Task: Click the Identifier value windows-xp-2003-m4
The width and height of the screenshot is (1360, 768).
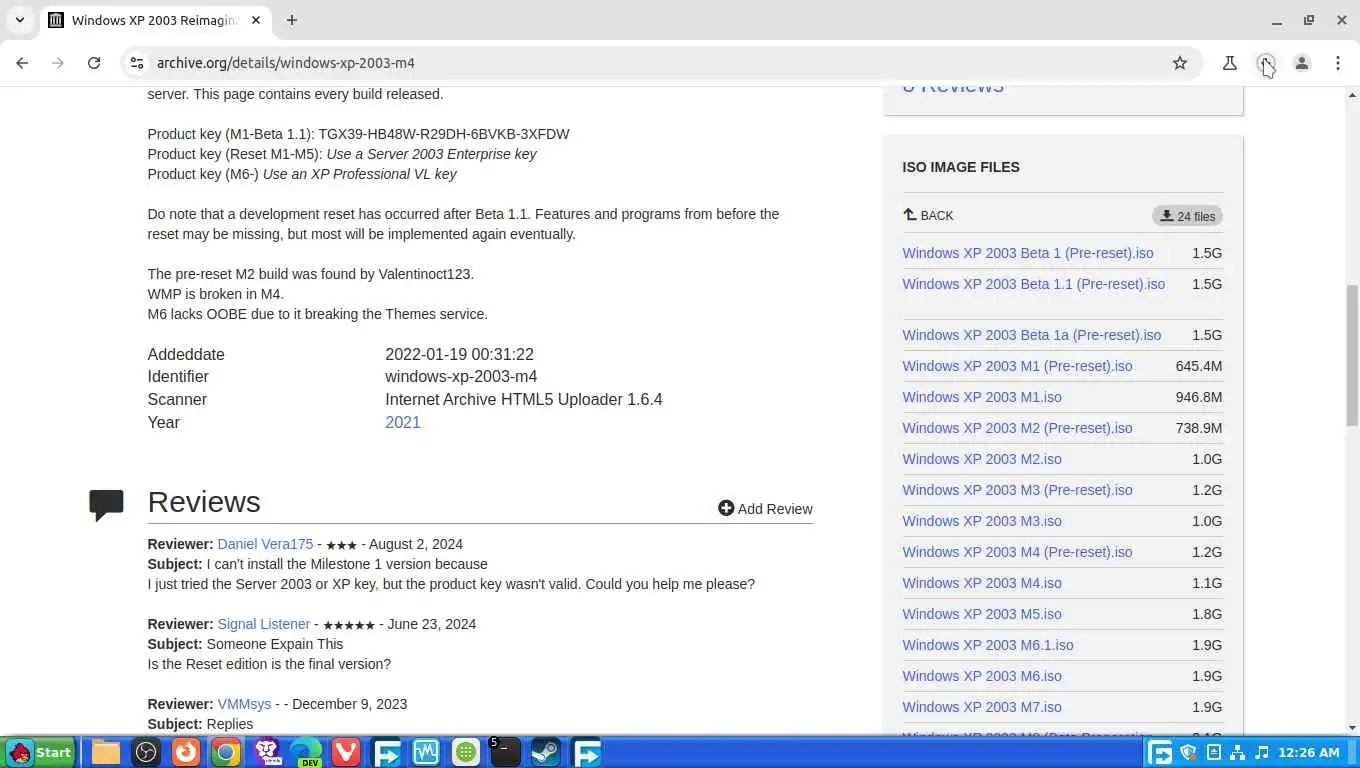Action: 461,377
